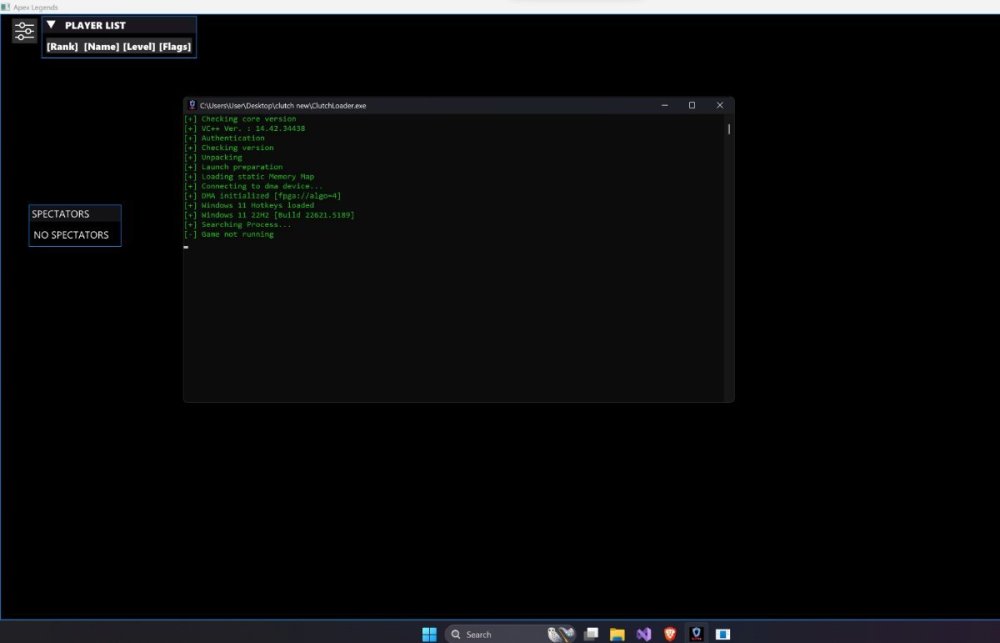Click the ClutchLoader console title bar icon
1000x643 pixels.
192,105
